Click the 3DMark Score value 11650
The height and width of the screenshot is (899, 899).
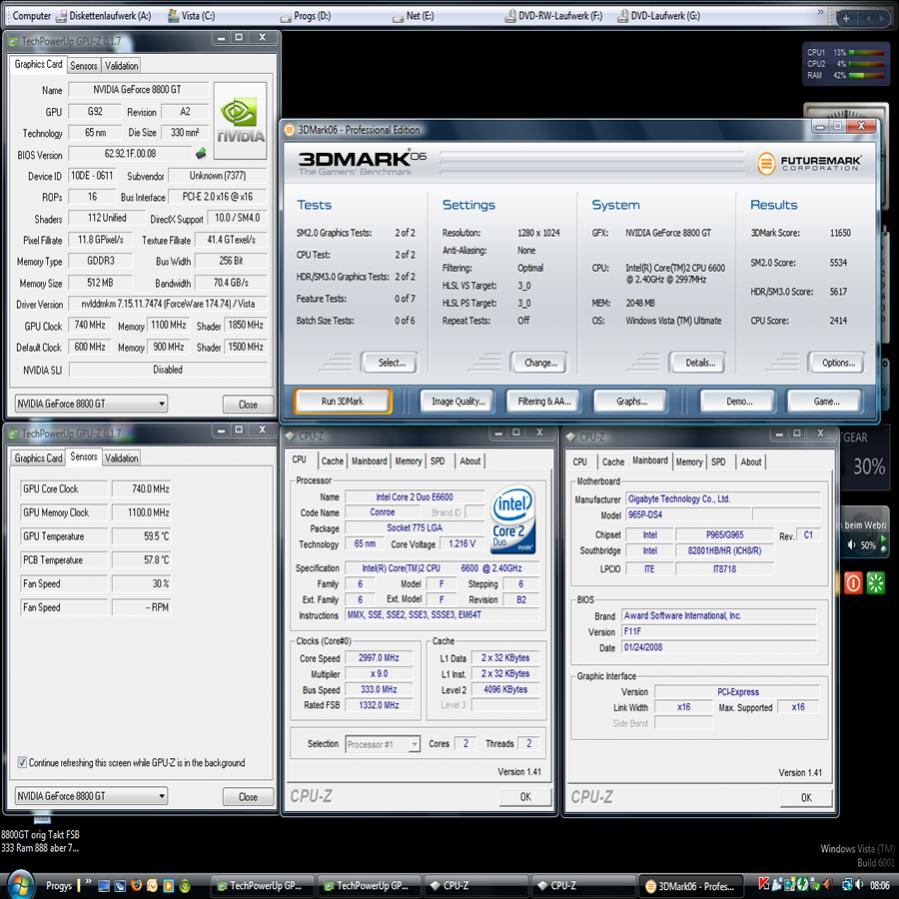point(840,233)
